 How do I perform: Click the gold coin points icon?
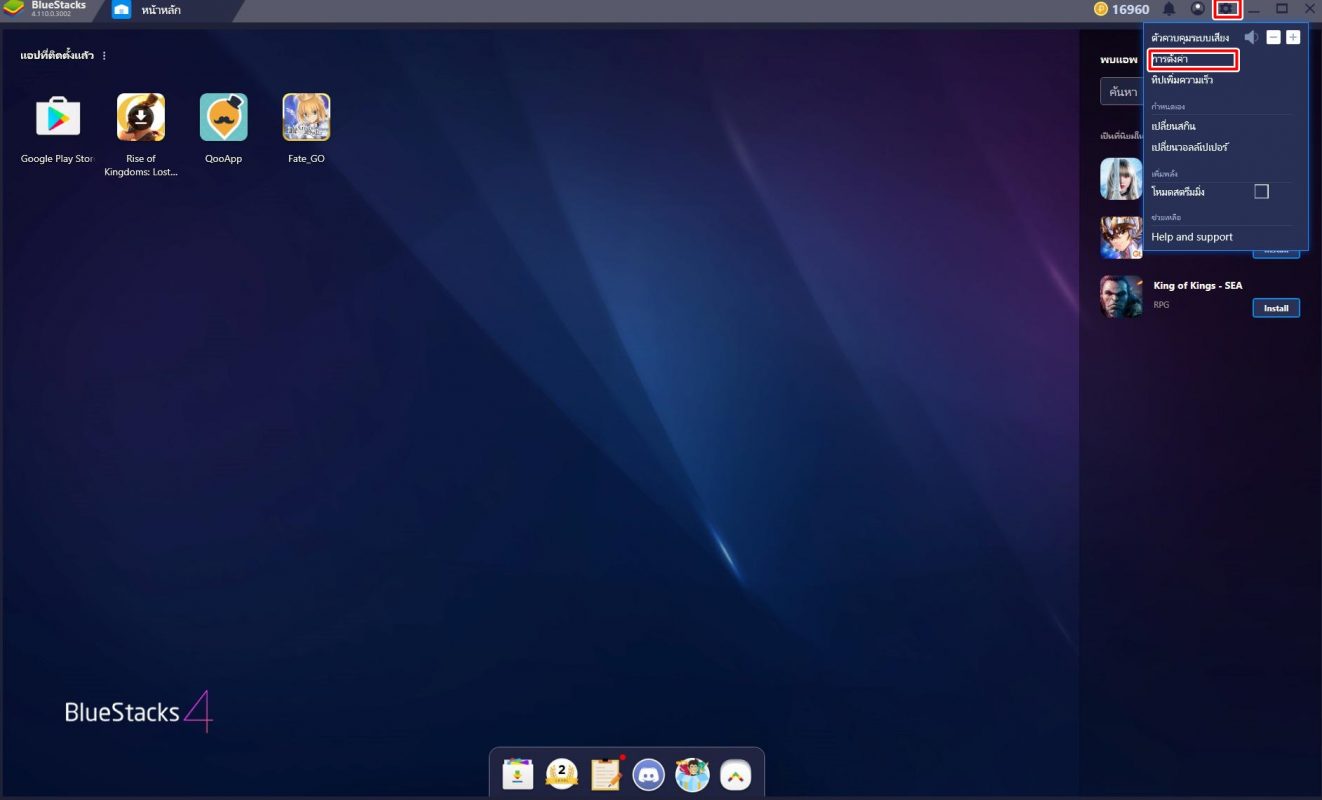point(1101,9)
